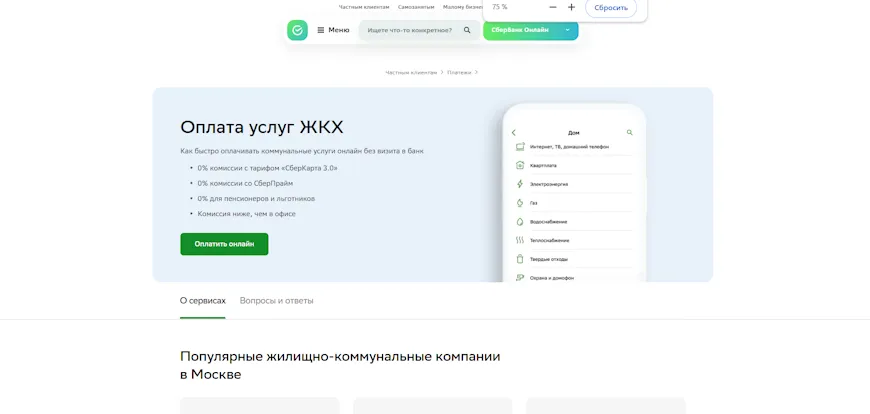Screen dimensions: 870x414
Task: Click the Сбросить zoom reset button
Action: [x=611, y=8]
